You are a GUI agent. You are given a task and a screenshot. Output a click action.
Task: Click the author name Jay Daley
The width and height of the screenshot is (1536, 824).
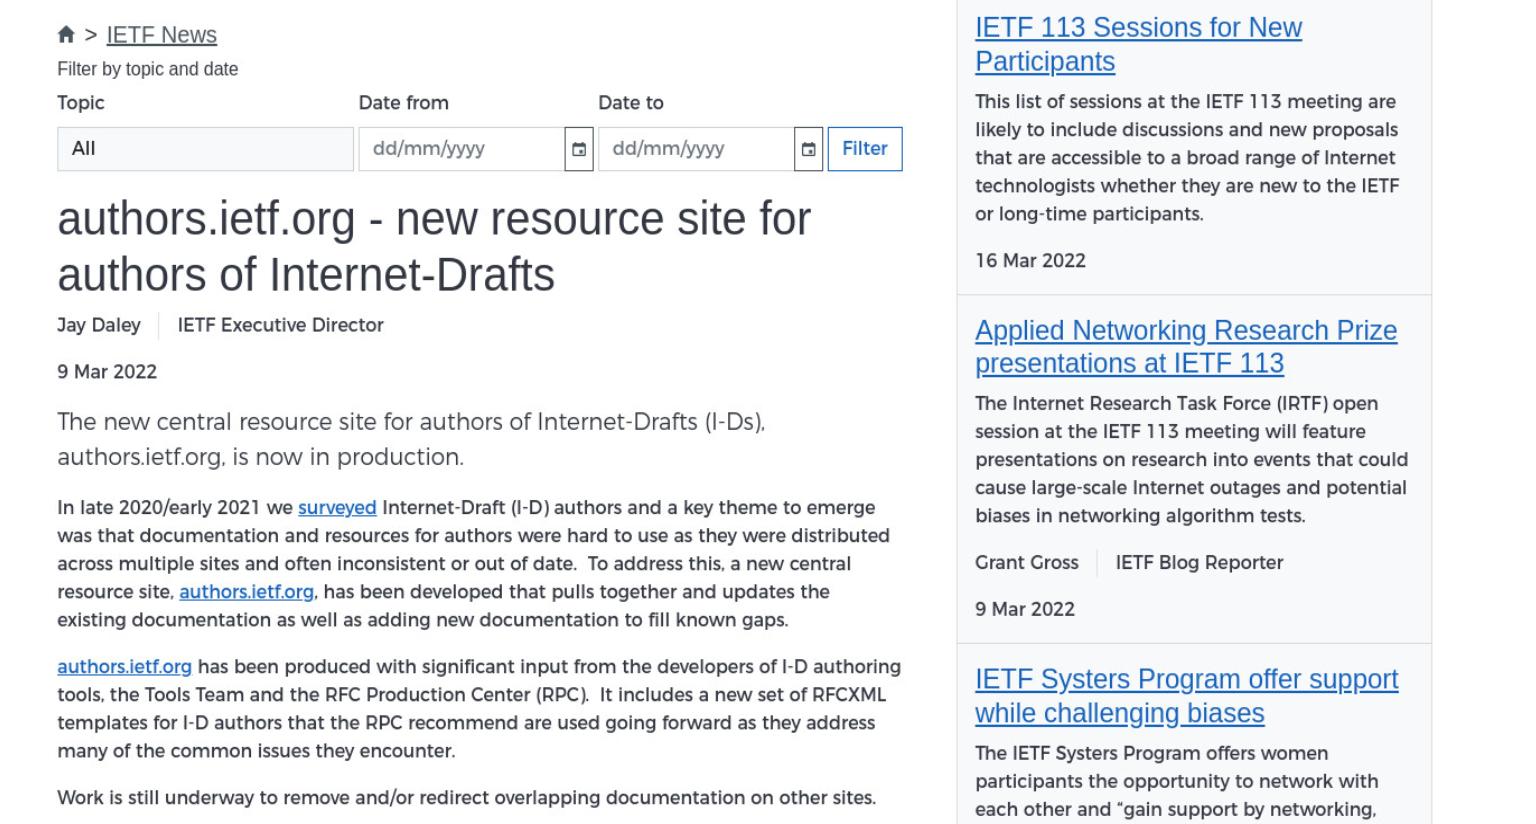[x=99, y=326]
